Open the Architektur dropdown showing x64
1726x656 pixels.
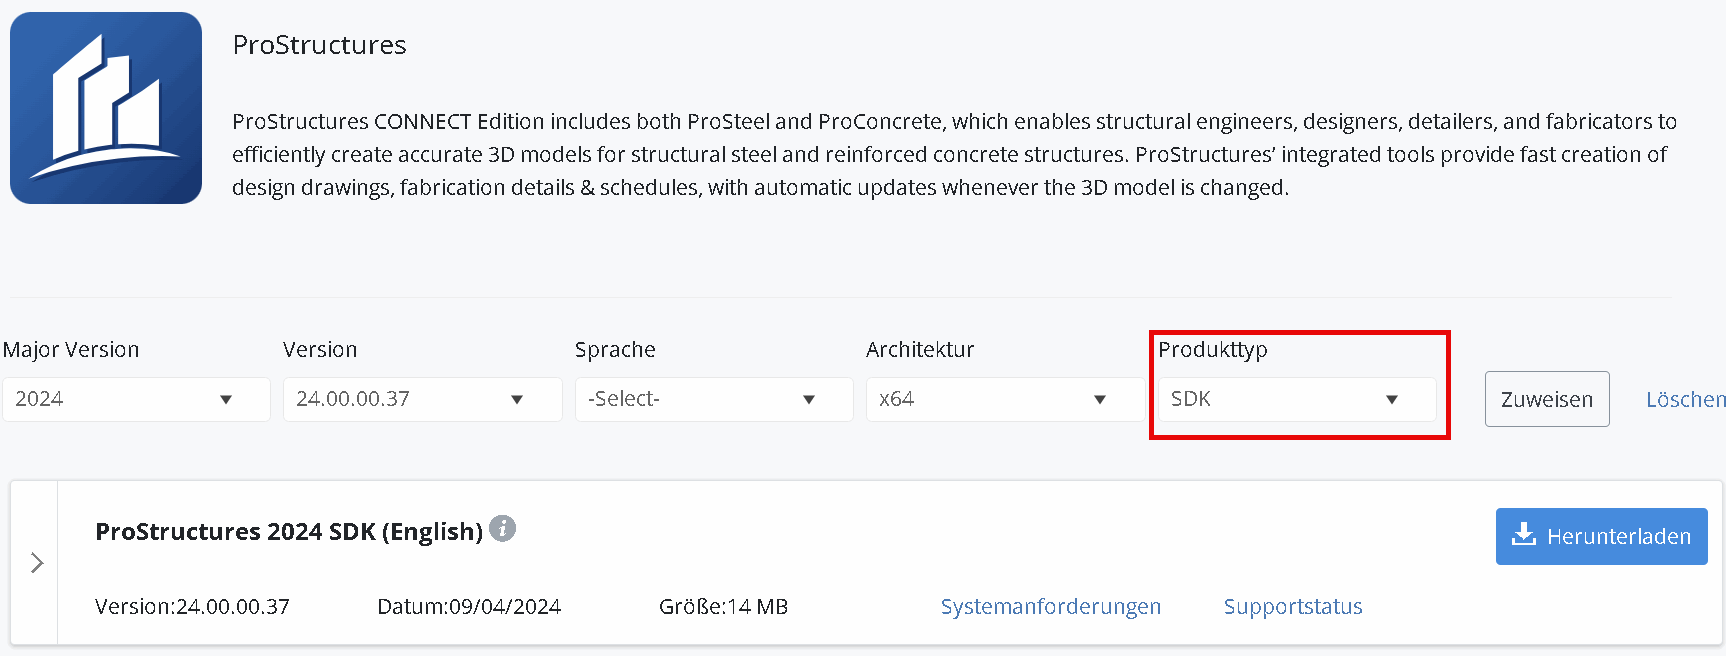coord(1005,399)
